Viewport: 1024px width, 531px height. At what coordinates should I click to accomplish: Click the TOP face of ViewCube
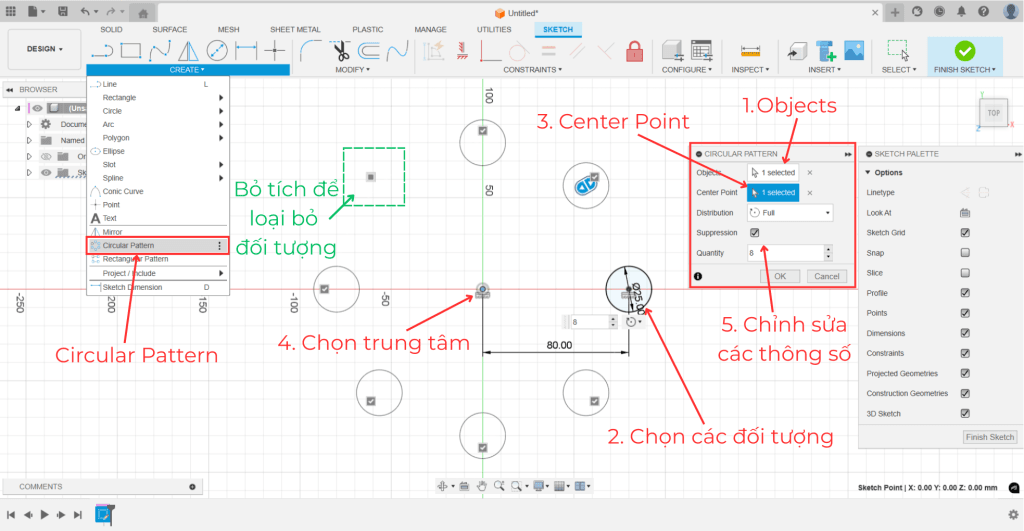click(x=992, y=114)
